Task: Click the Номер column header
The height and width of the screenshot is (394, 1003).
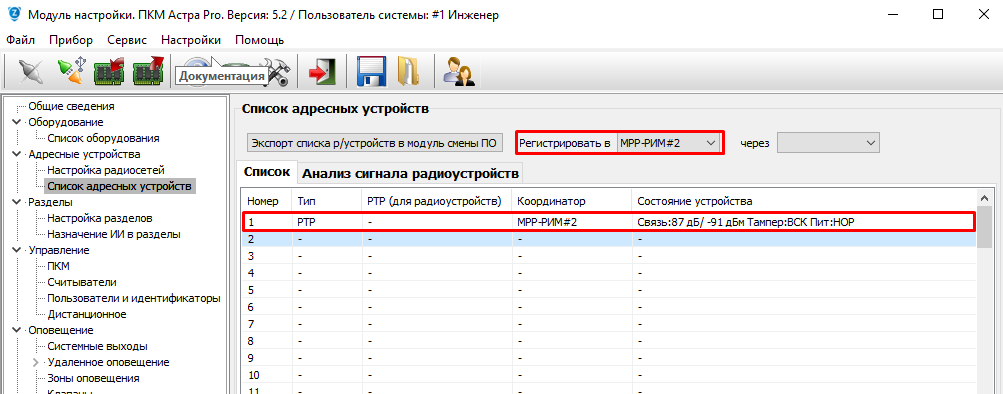Action: [x=266, y=201]
